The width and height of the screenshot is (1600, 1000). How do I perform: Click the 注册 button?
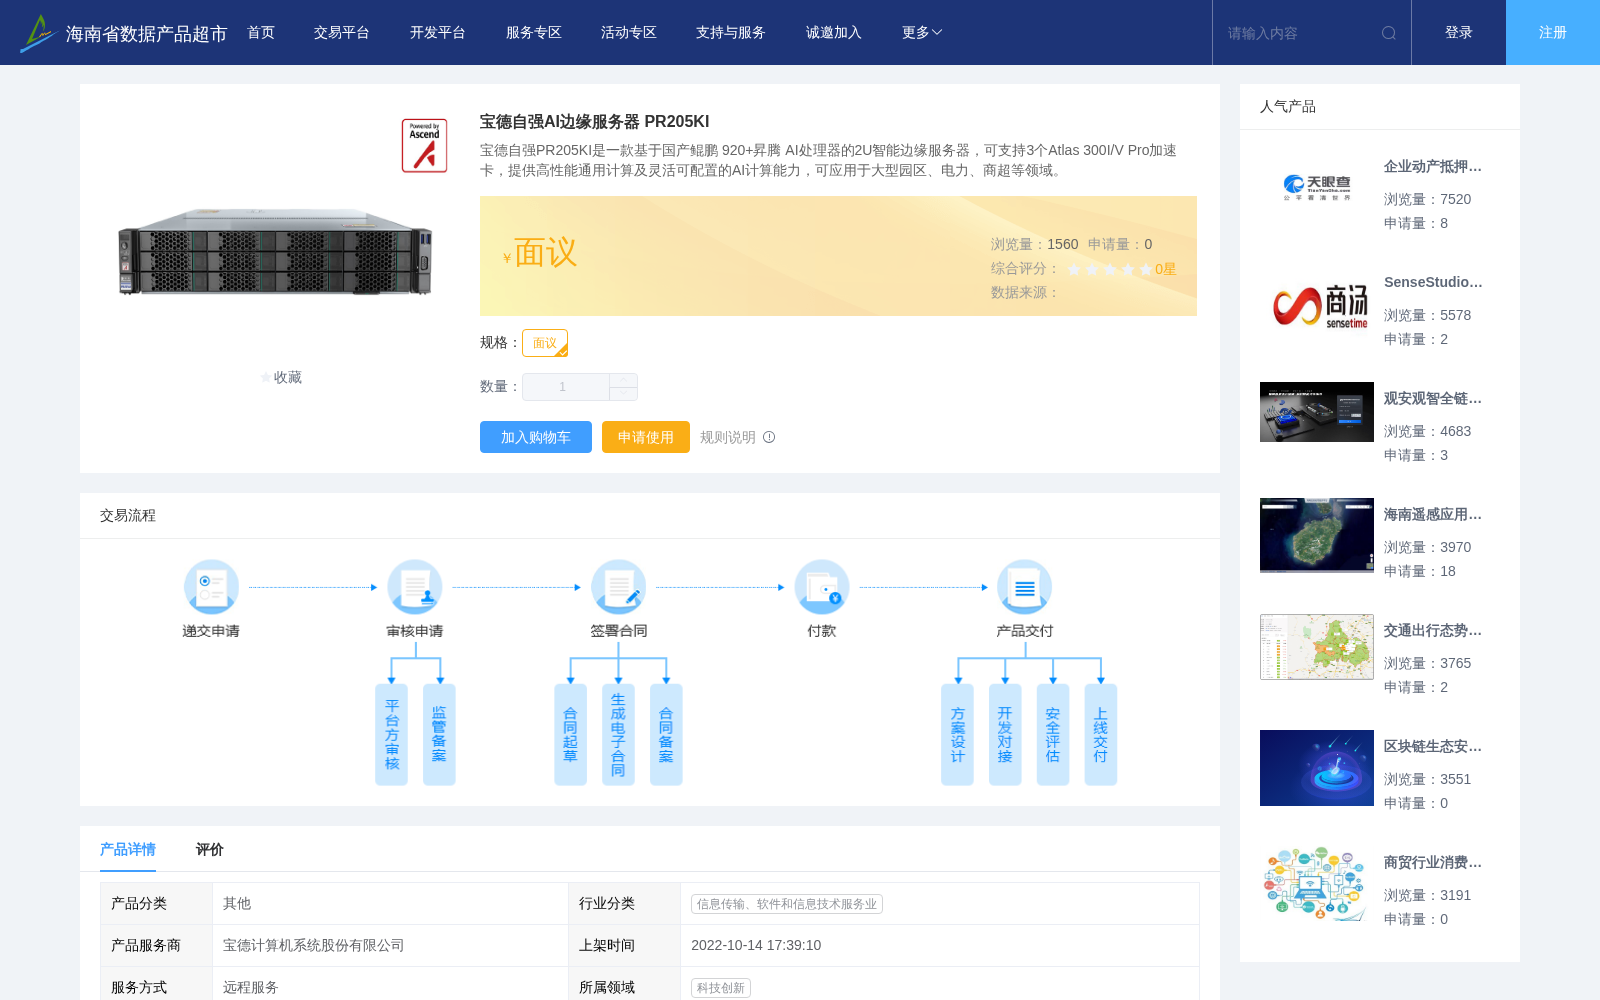(x=1553, y=33)
